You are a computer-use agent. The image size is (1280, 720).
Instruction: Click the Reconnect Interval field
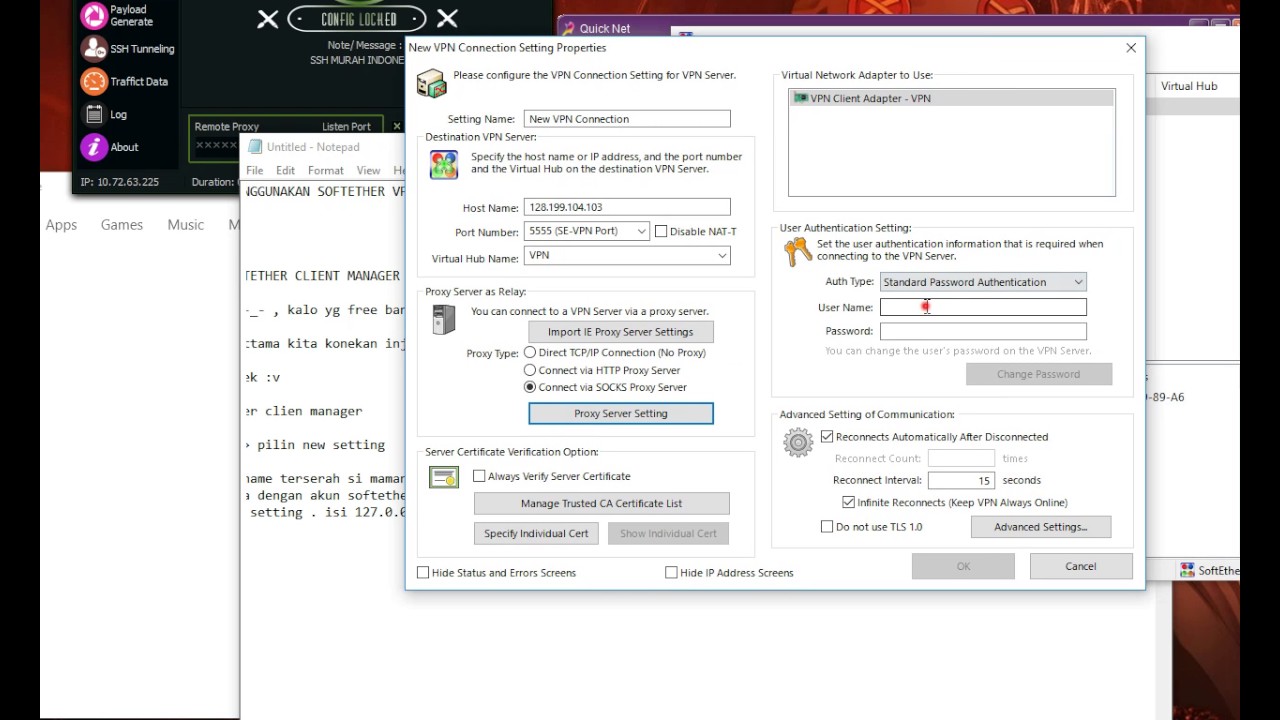pos(961,480)
